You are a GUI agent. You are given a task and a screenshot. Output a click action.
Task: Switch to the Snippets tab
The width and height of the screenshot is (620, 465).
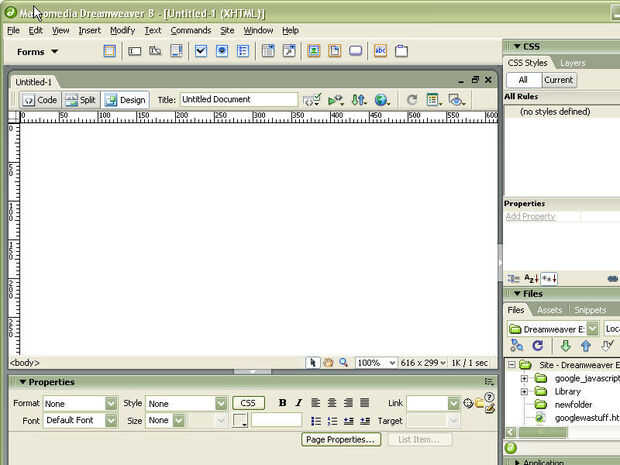tap(590, 310)
